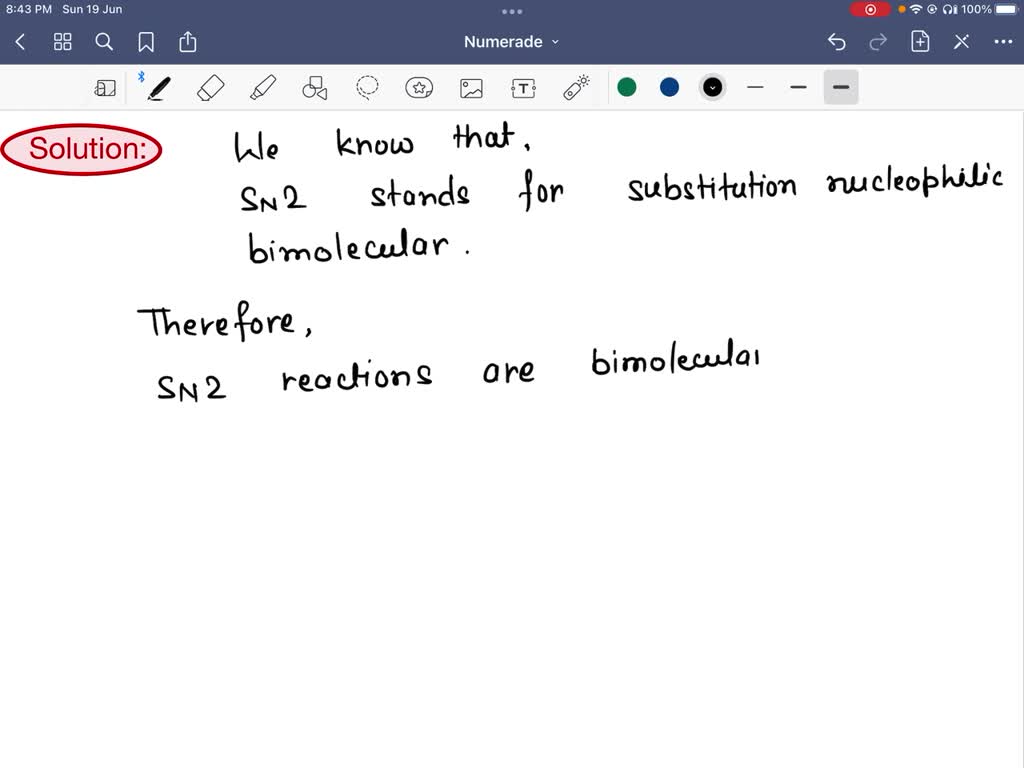Pick the Highlighter tool
Viewport: 1024px width, 768px height.
(x=262, y=87)
